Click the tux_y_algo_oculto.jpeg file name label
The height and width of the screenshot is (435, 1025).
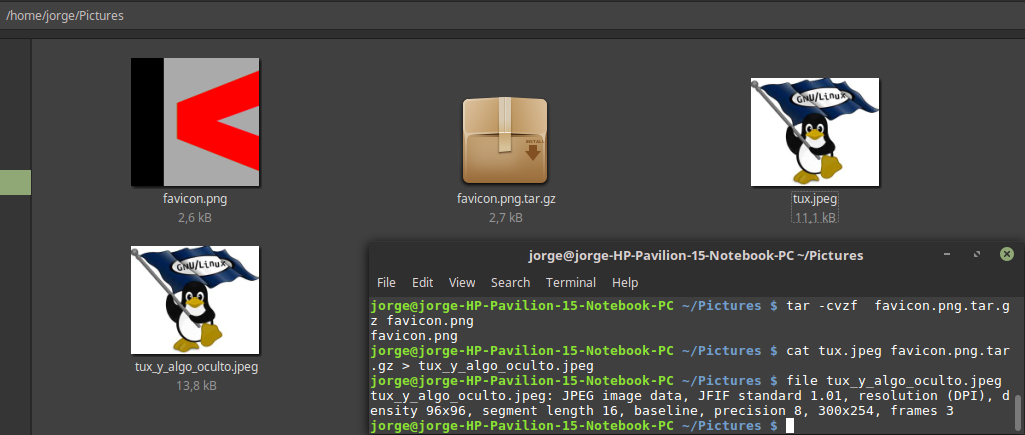click(x=196, y=366)
